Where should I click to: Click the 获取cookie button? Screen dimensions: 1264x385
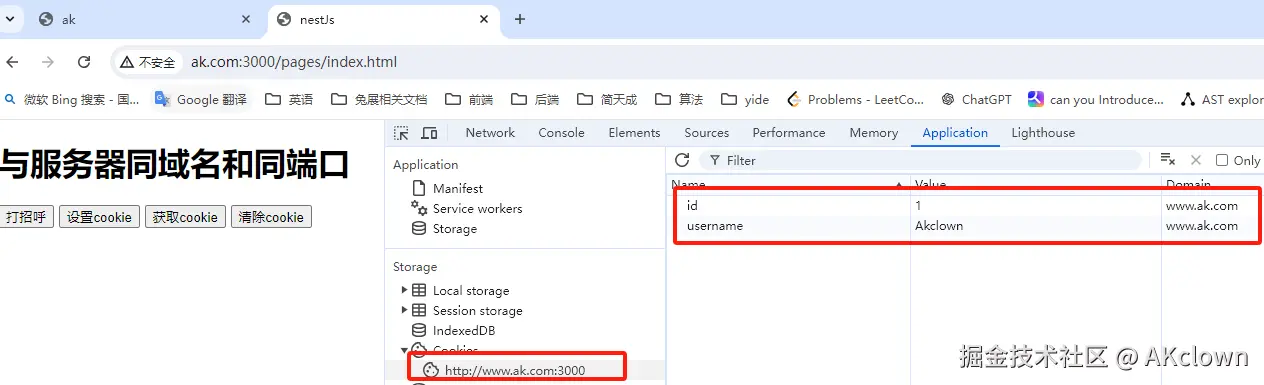coord(185,217)
